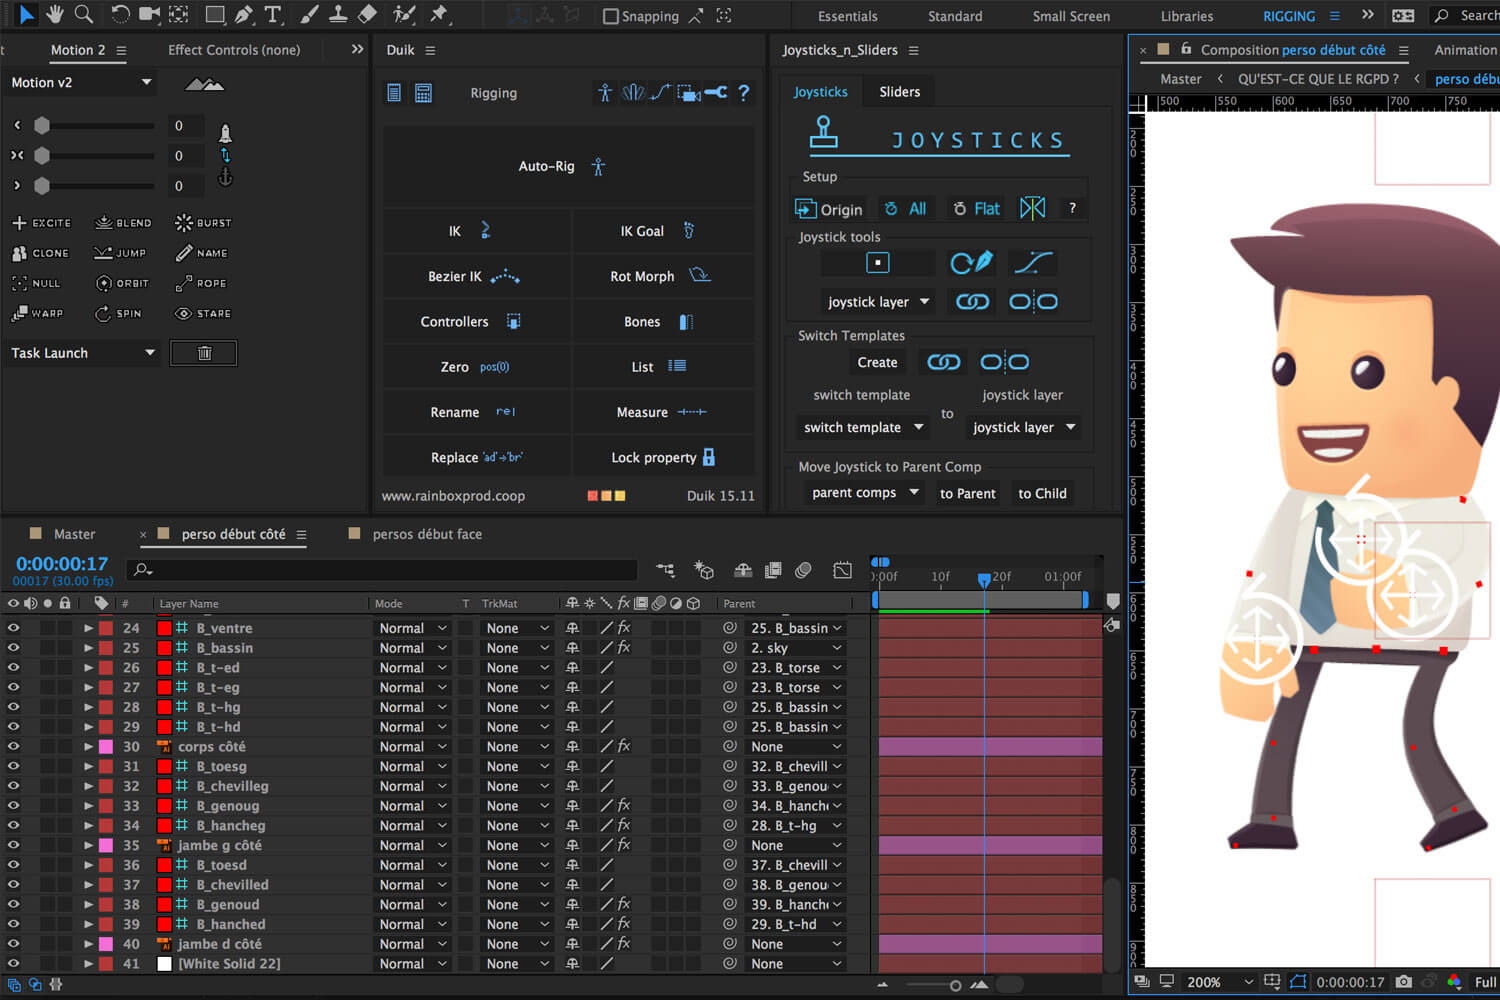Switch to the Essentials workspace
Image resolution: width=1500 pixels, height=1000 pixels.
[848, 16]
